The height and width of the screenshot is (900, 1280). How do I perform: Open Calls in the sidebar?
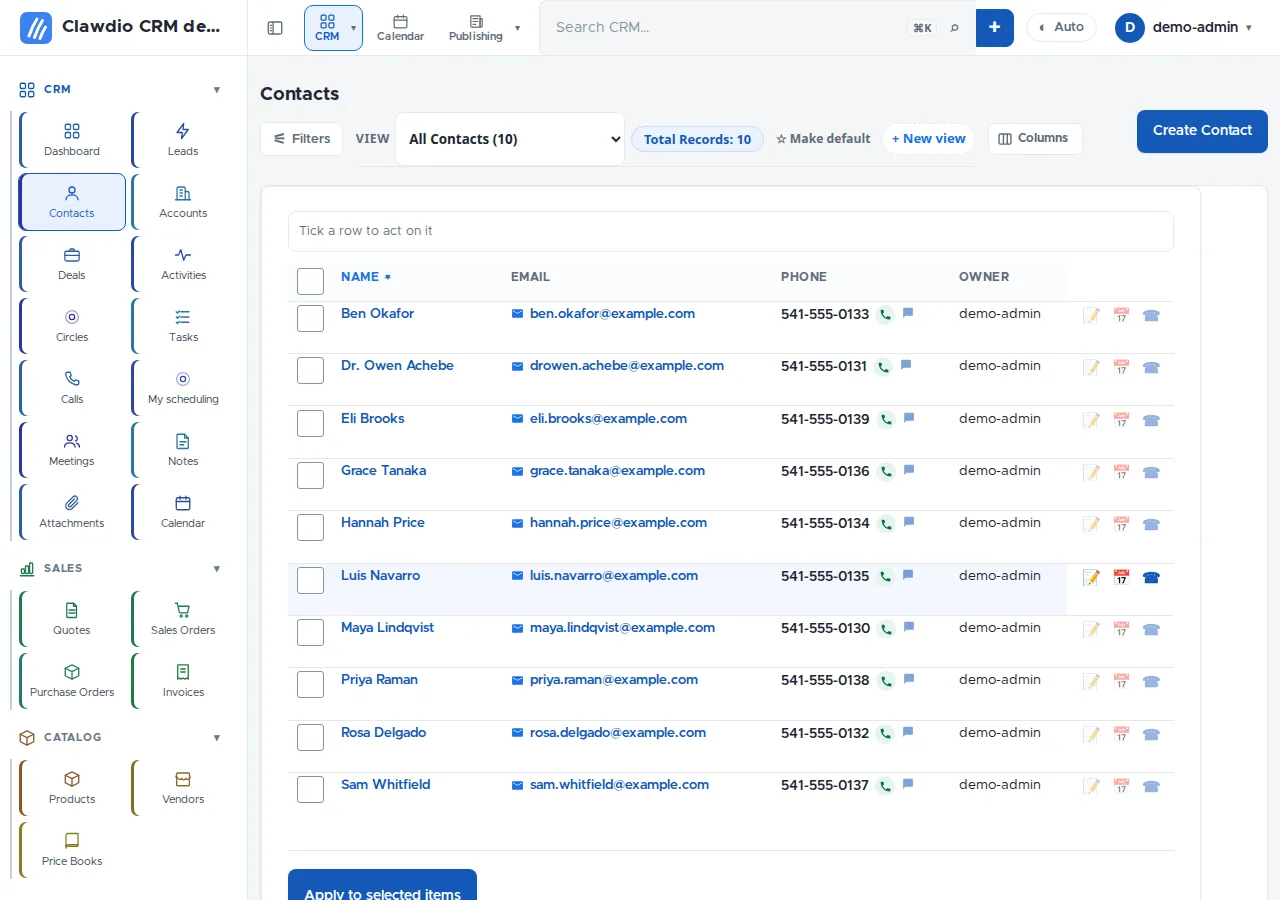pyautogui.click(x=72, y=388)
